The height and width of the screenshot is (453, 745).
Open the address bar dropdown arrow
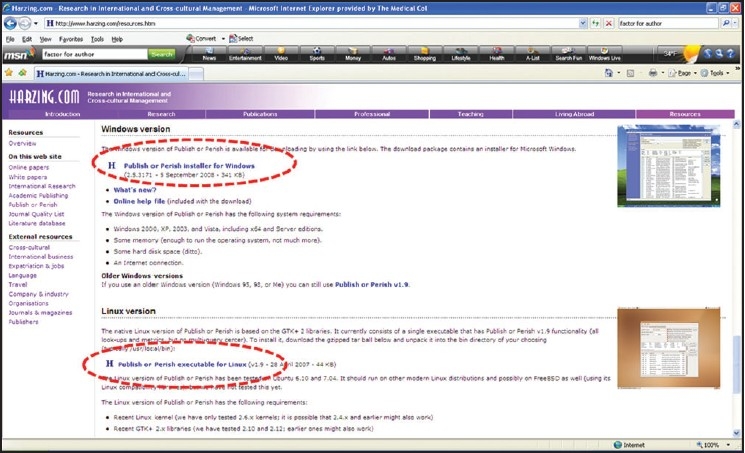point(583,23)
